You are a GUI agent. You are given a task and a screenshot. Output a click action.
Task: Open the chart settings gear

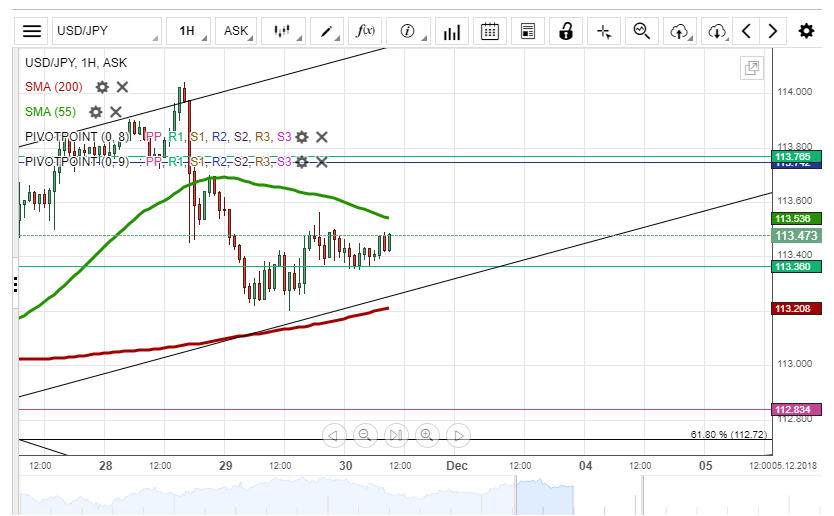coord(806,31)
